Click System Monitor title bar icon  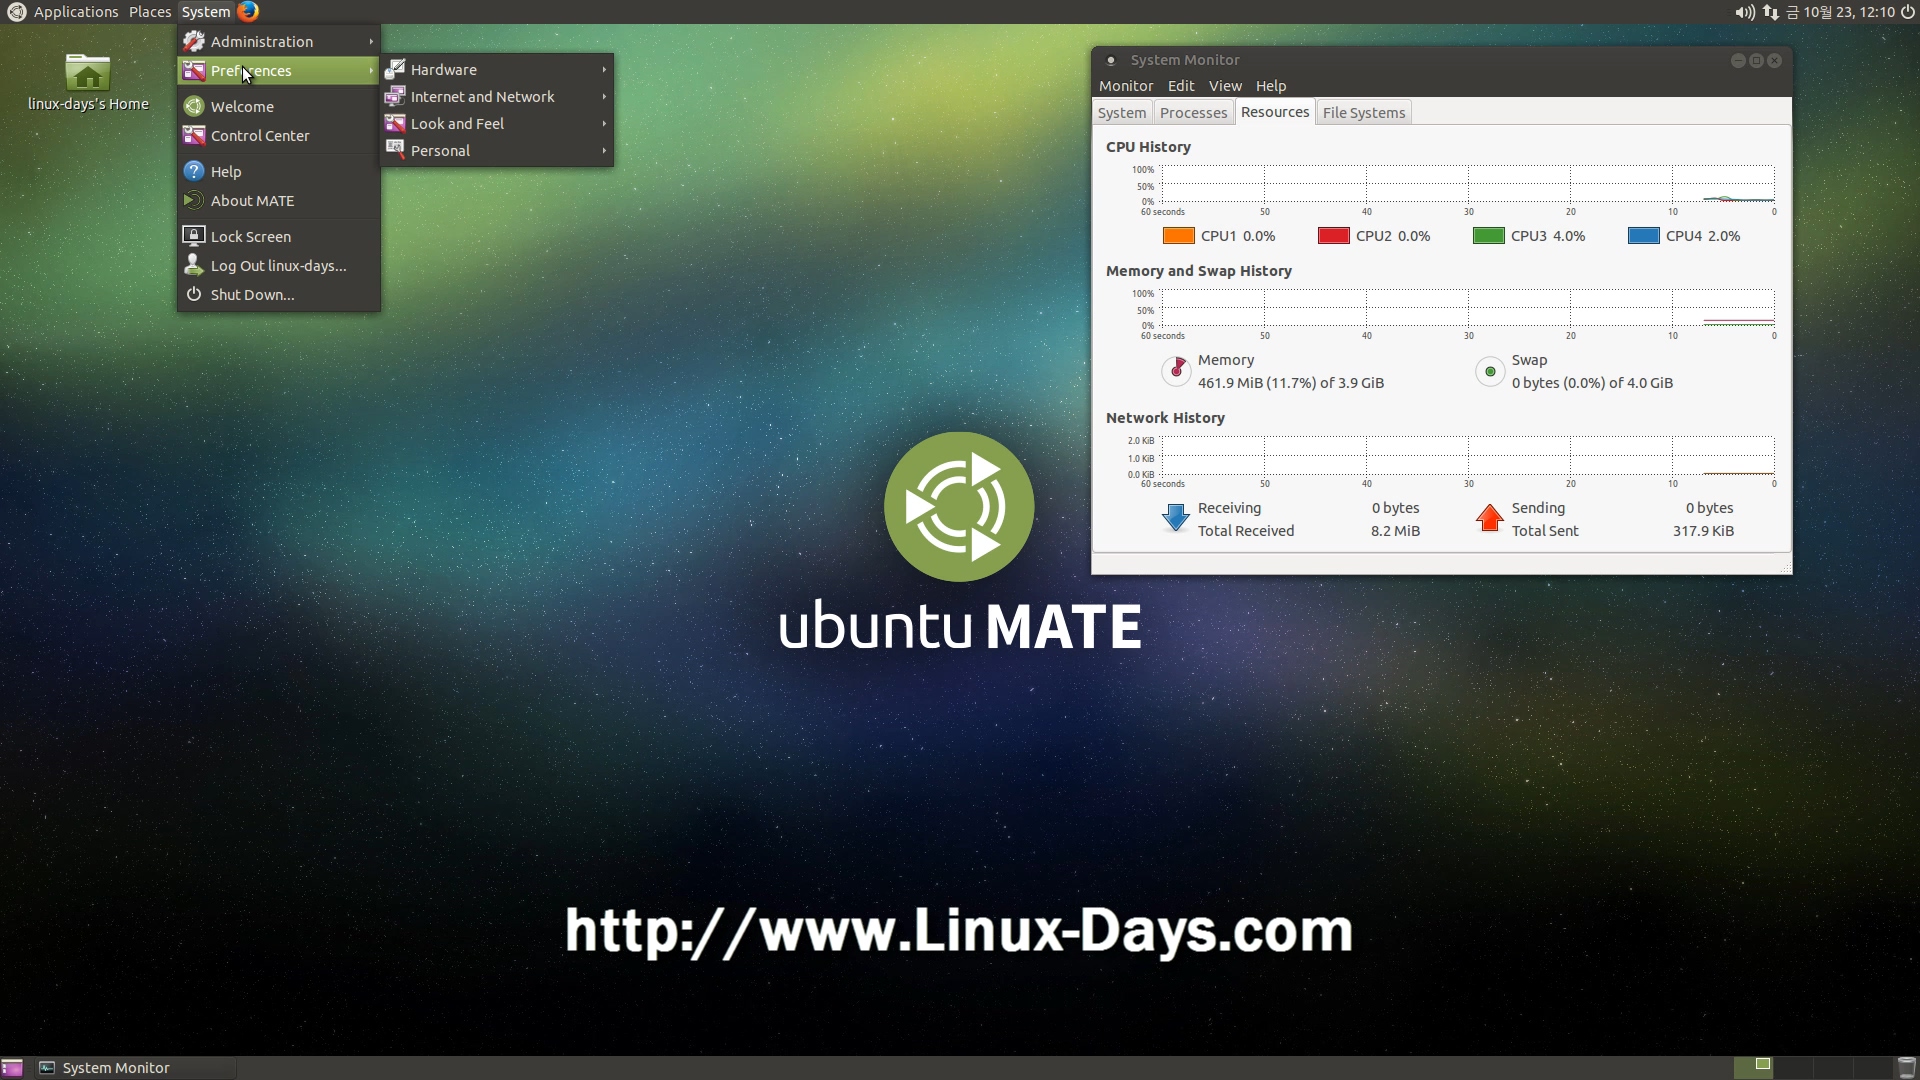(1110, 60)
